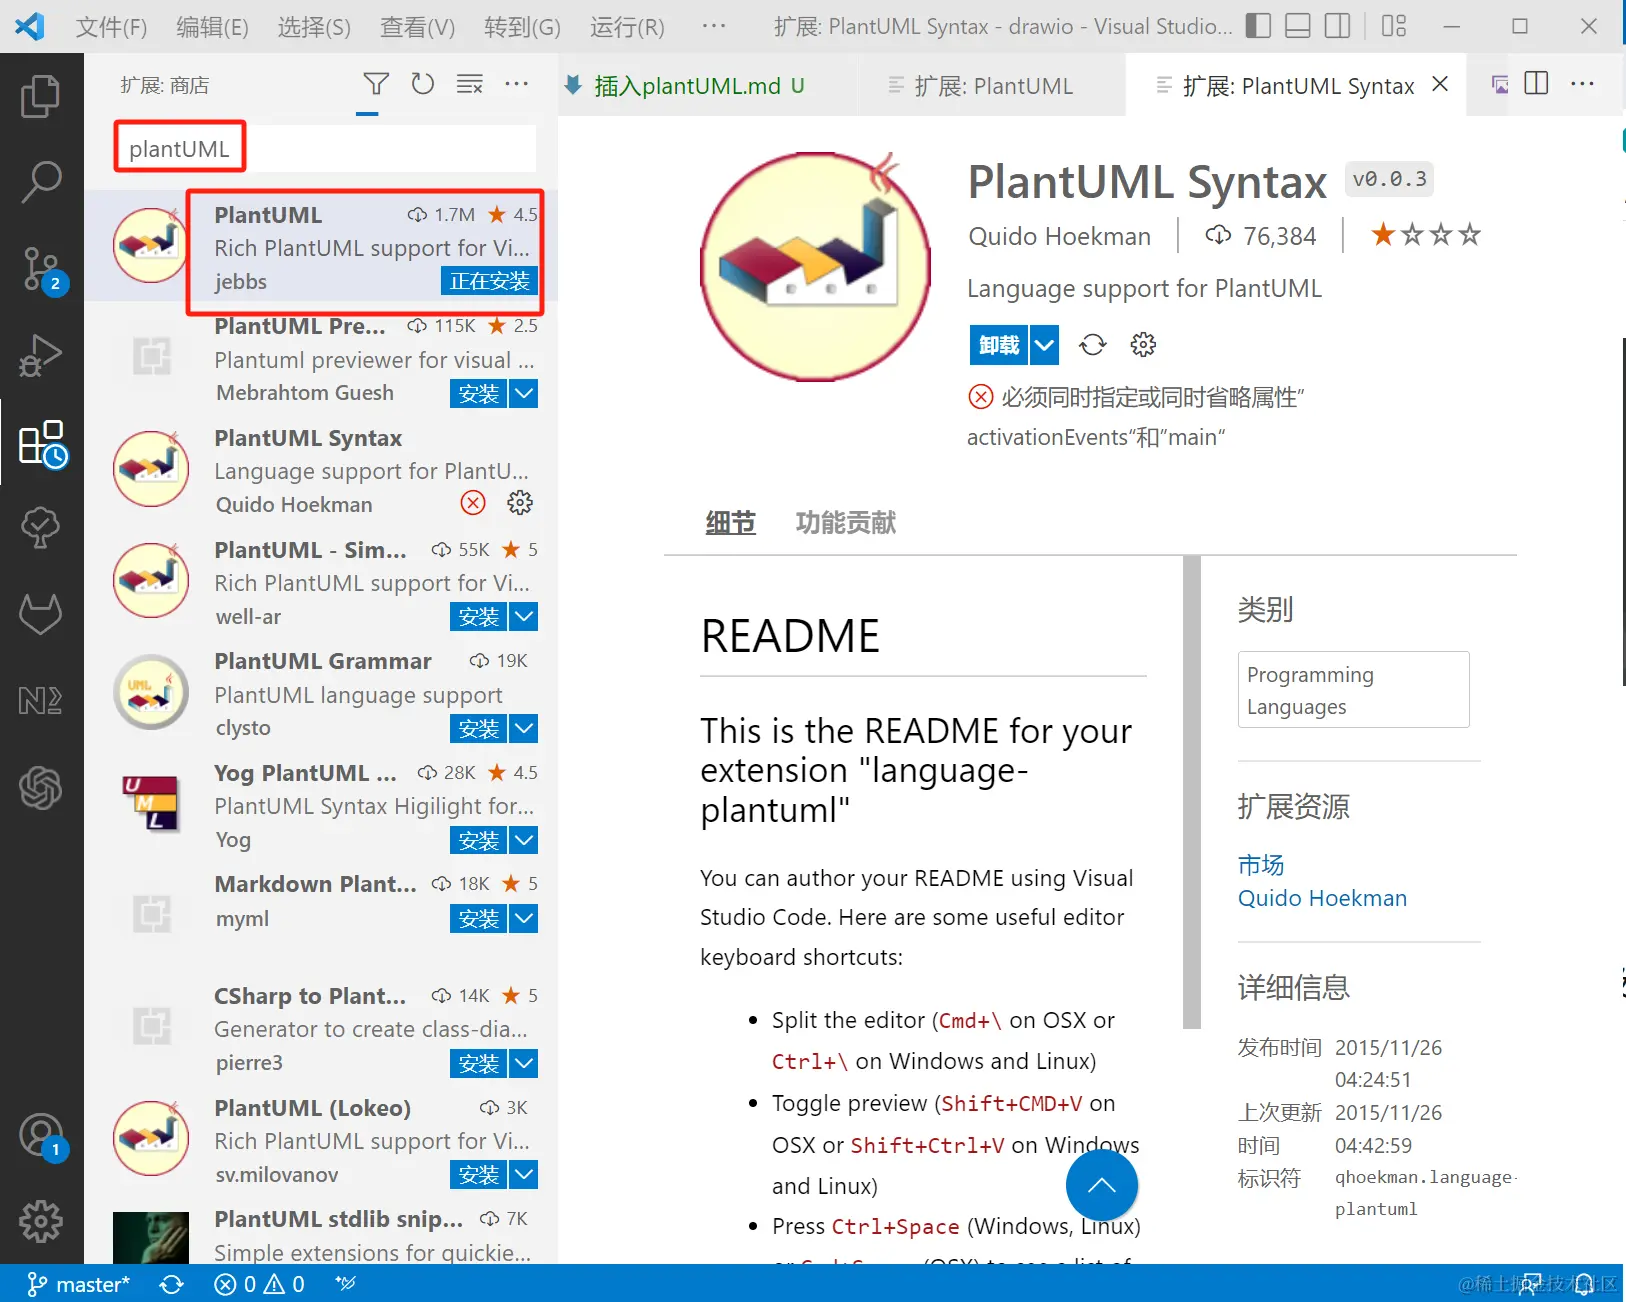Open the notifications bell in status bar
Screen dimensions: 1626x1302
coord(1585,1284)
